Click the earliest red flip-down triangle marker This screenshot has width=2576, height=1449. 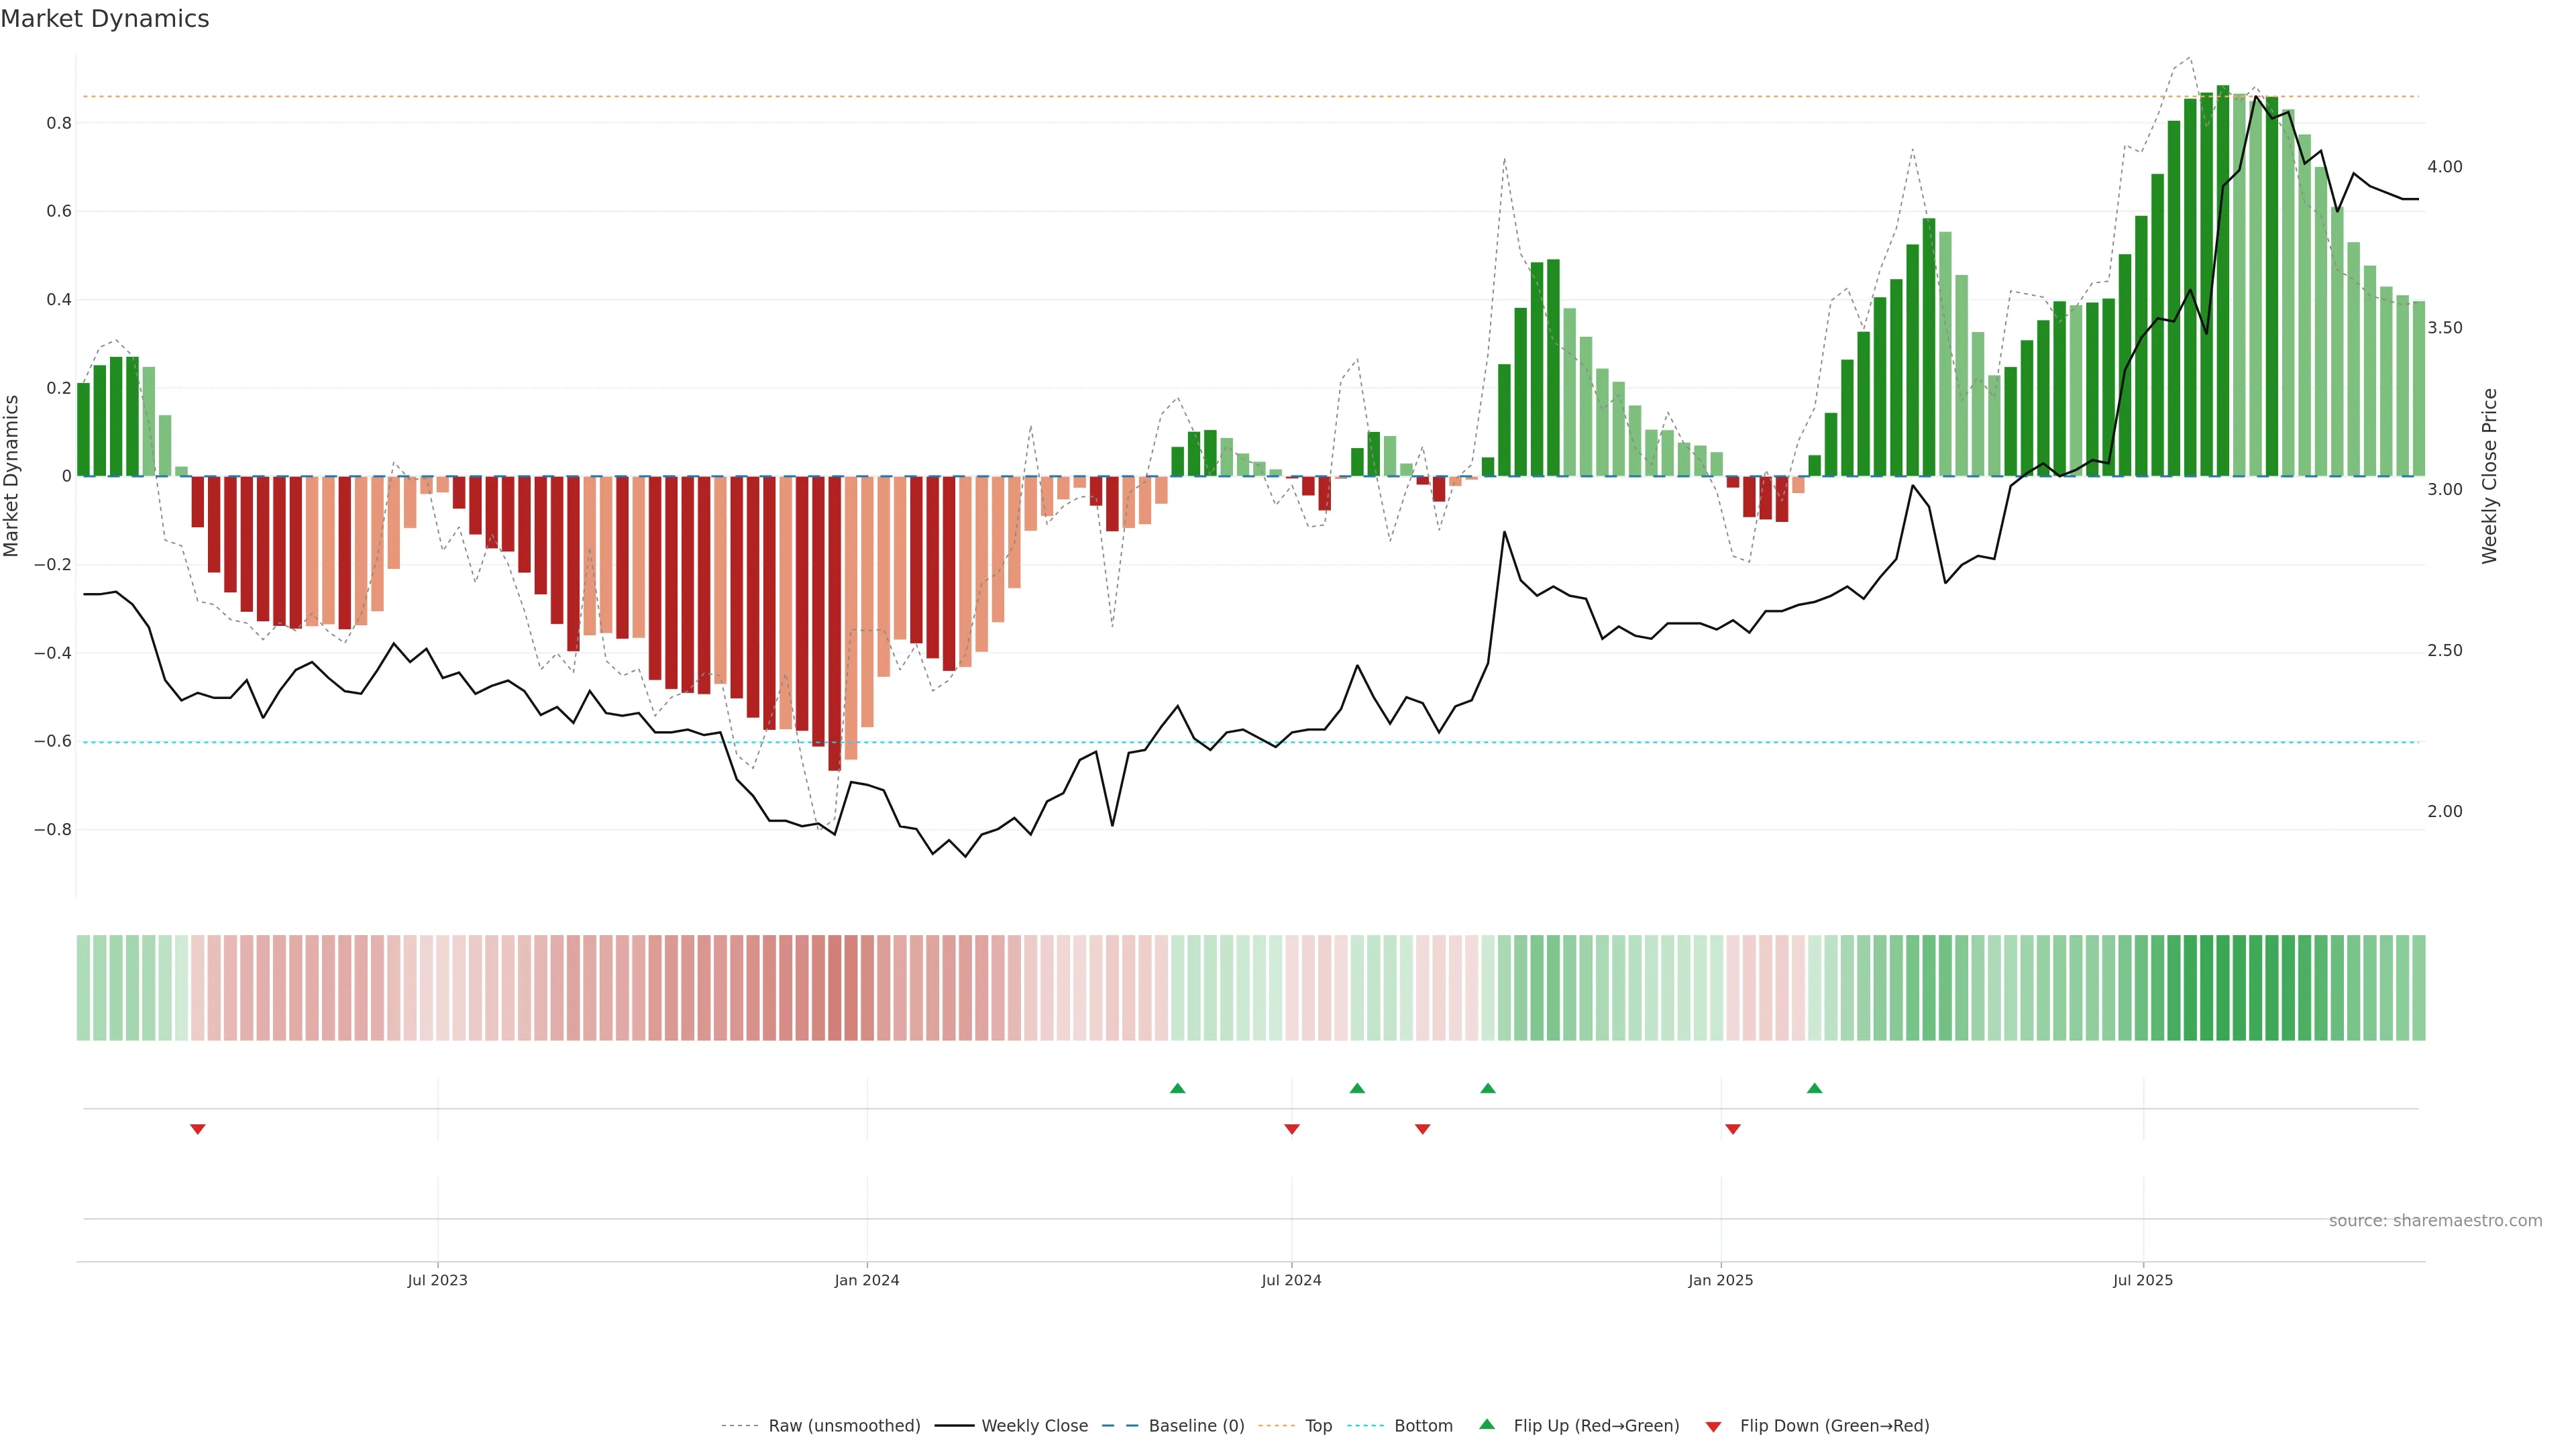pyautogui.click(x=198, y=1129)
